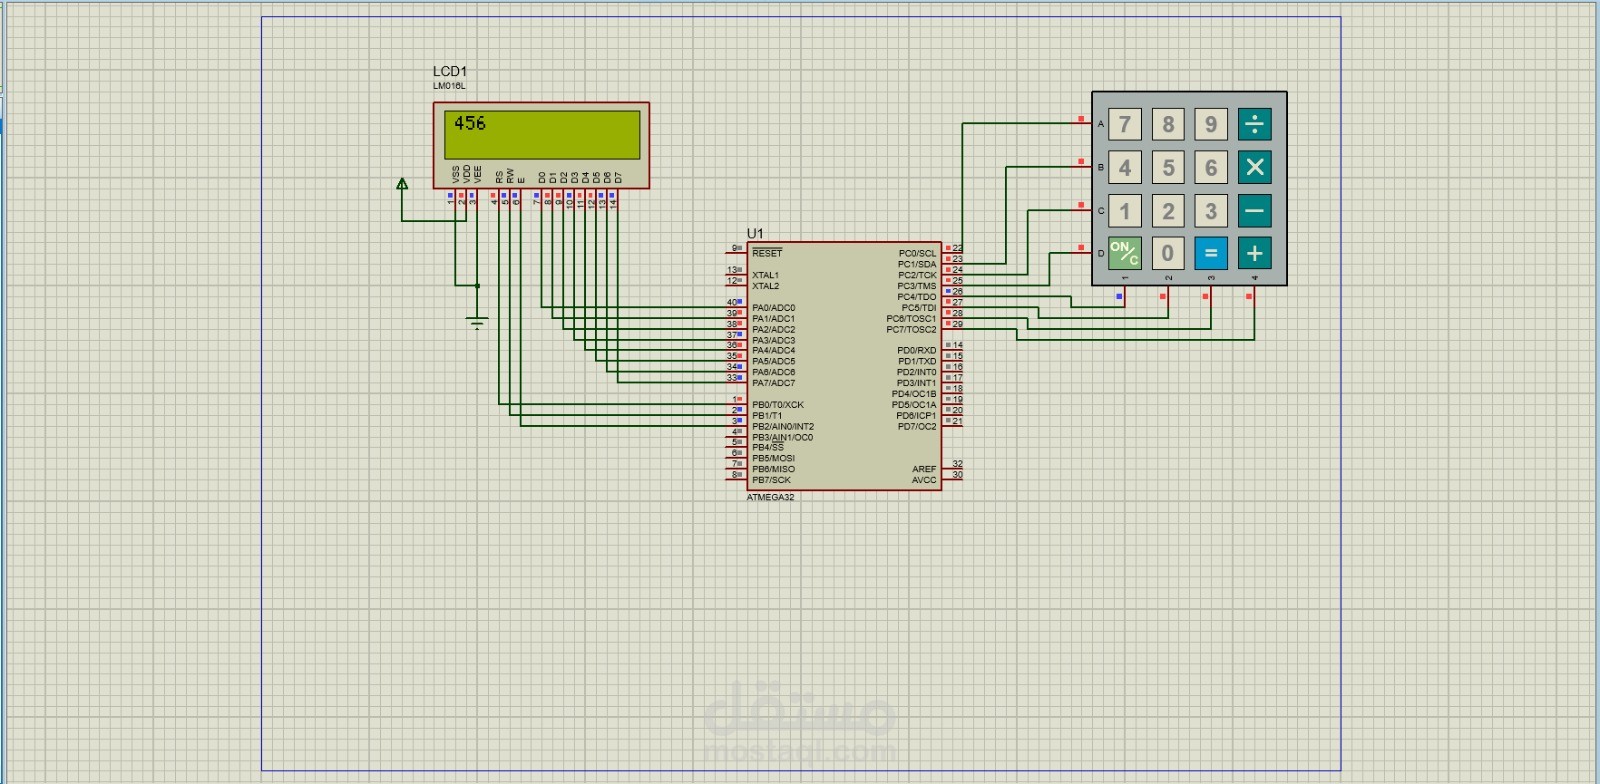Select the LM016L part name text

click(x=449, y=86)
